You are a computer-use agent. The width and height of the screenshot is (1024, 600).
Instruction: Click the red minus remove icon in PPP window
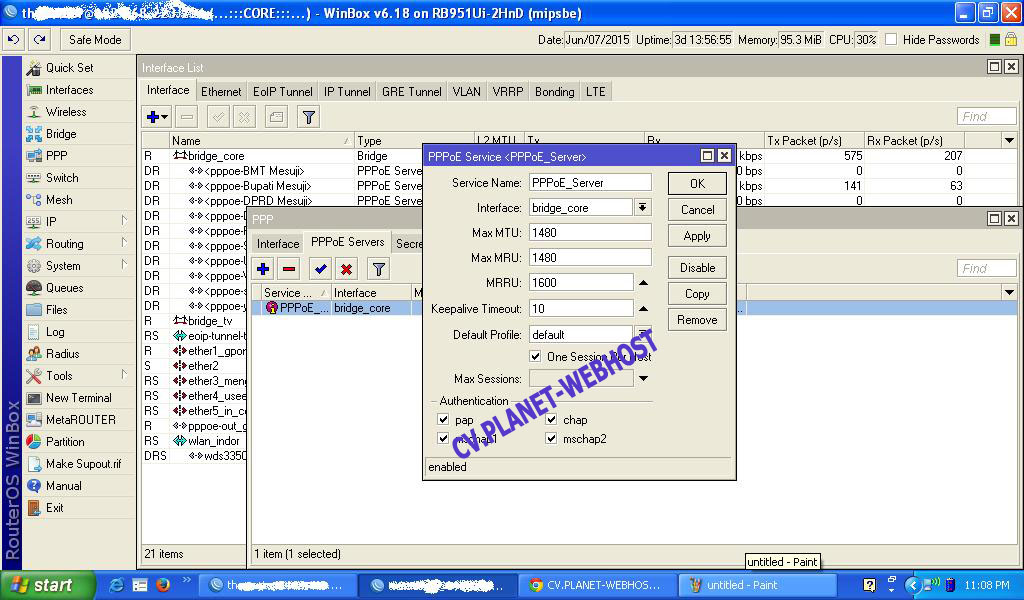[289, 268]
